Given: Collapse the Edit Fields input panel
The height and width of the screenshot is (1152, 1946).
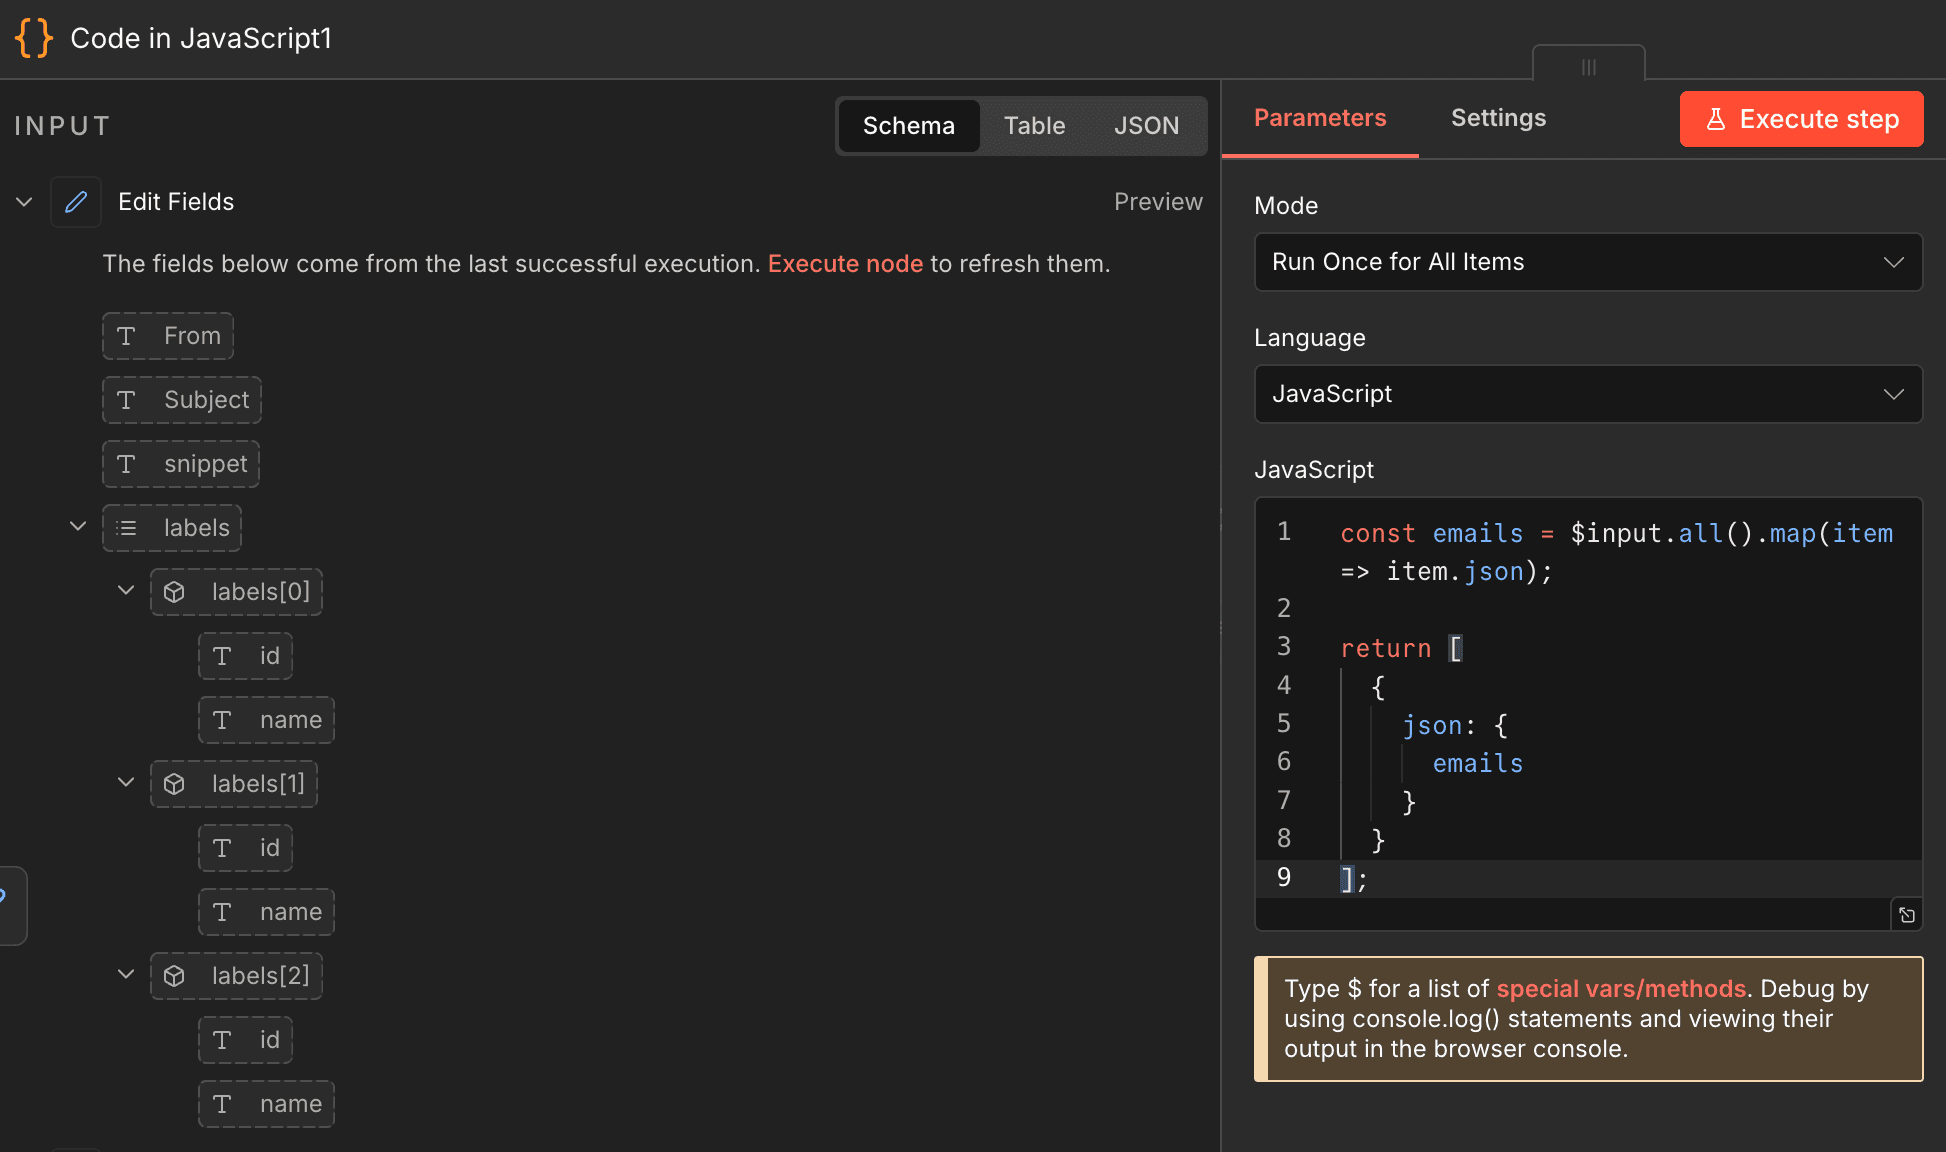Looking at the screenshot, I should [24, 202].
